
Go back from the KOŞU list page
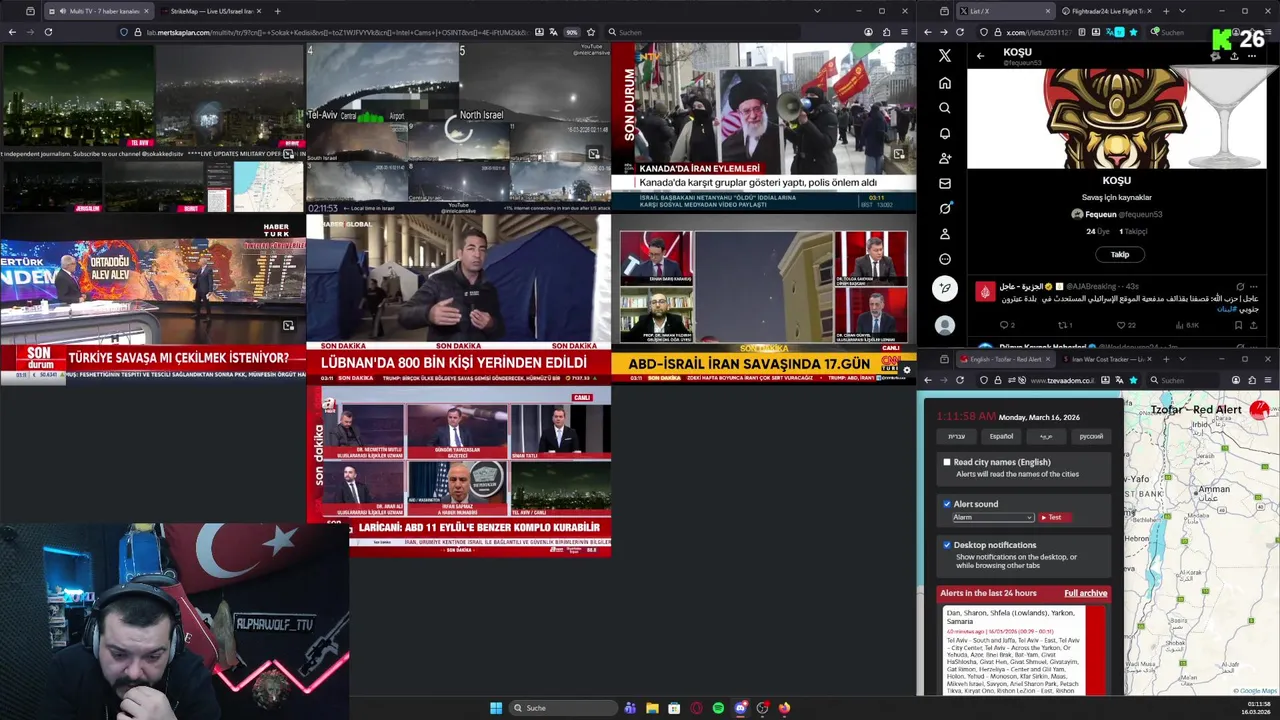(x=980, y=56)
